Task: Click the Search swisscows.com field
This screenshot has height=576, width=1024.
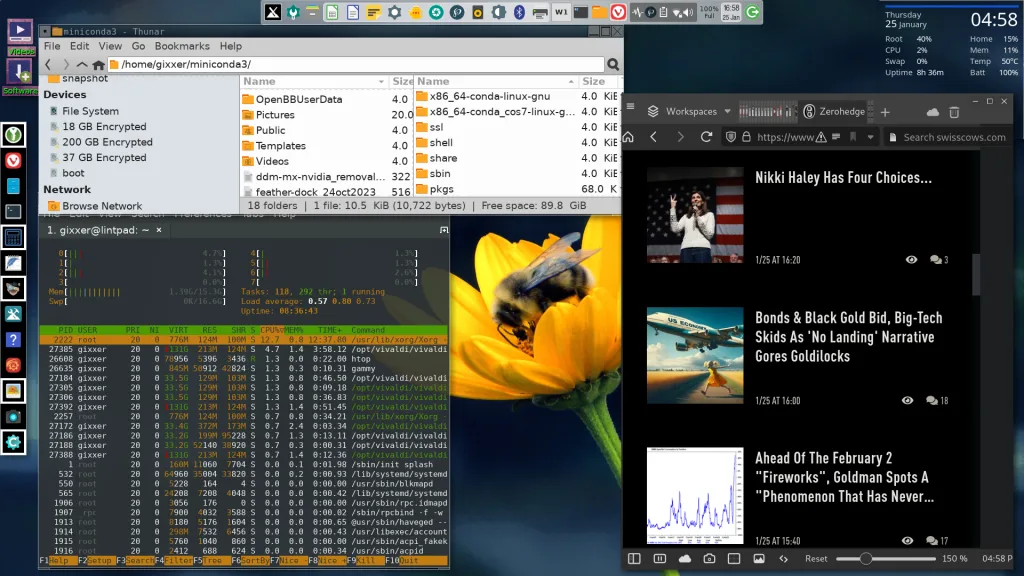Action: [x=956, y=137]
